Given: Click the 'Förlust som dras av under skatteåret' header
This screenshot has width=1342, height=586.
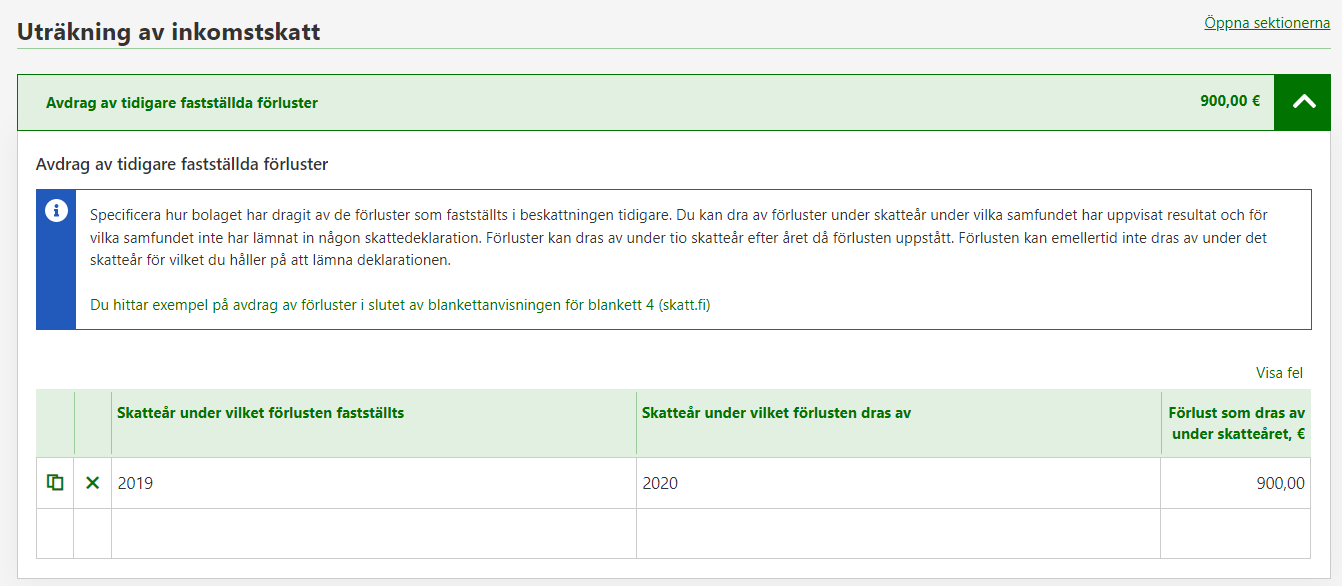Looking at the screenshot, I should (x=1237, y=423).
